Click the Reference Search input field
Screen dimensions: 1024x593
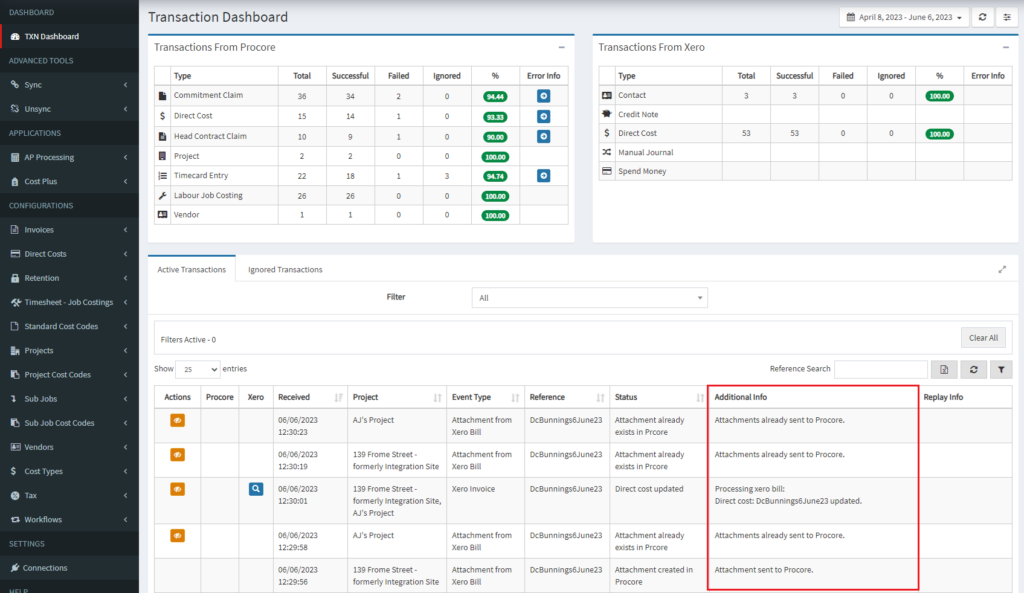click(880, 369)
